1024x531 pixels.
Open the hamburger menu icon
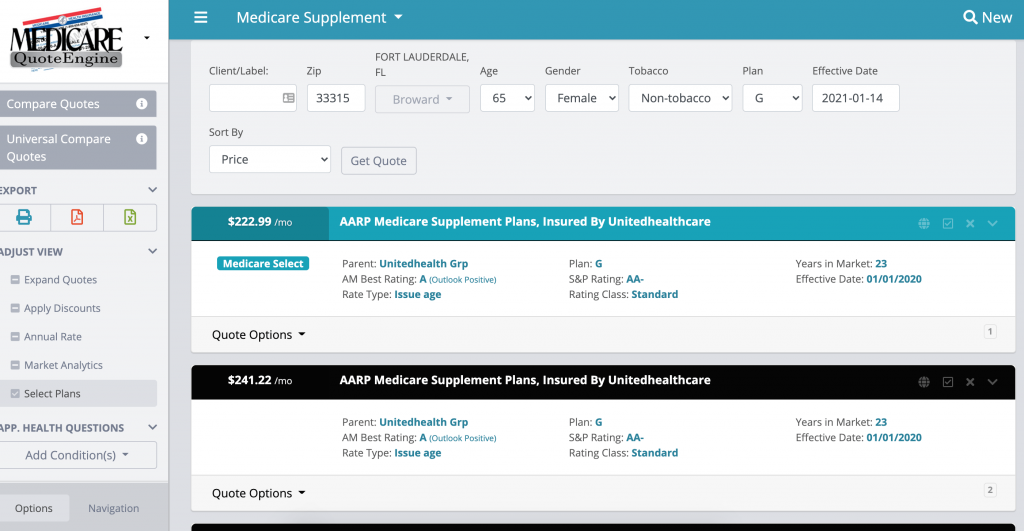click(x=200, y=18)
